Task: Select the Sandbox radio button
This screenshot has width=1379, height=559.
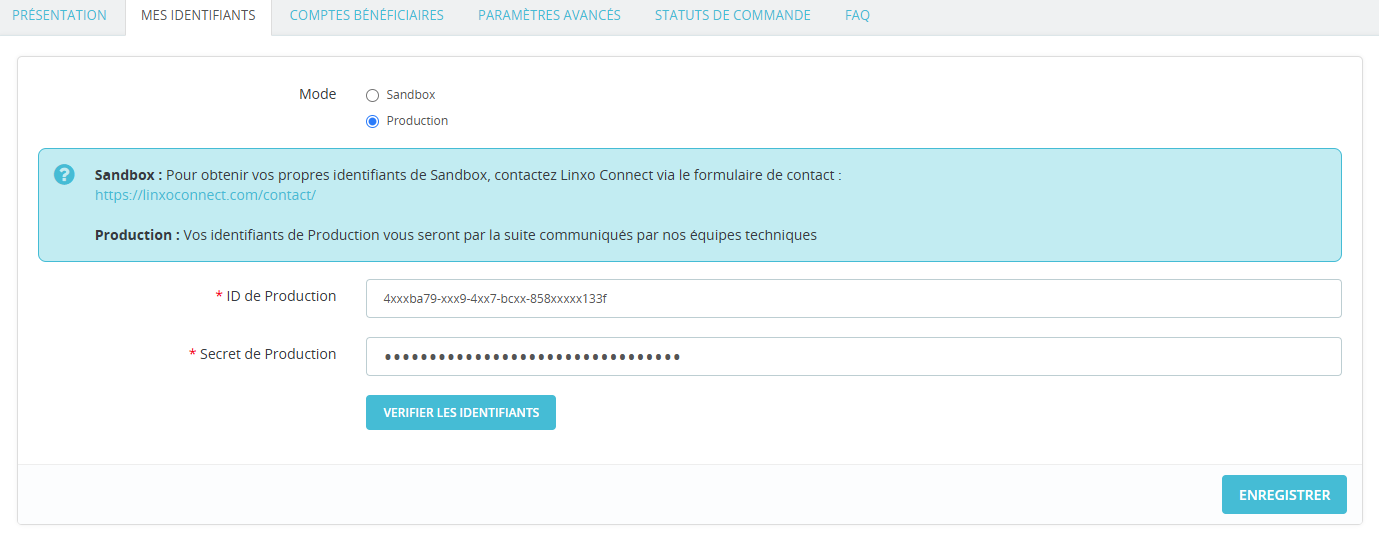Action: pyautogui.click(x=373, y=96)
